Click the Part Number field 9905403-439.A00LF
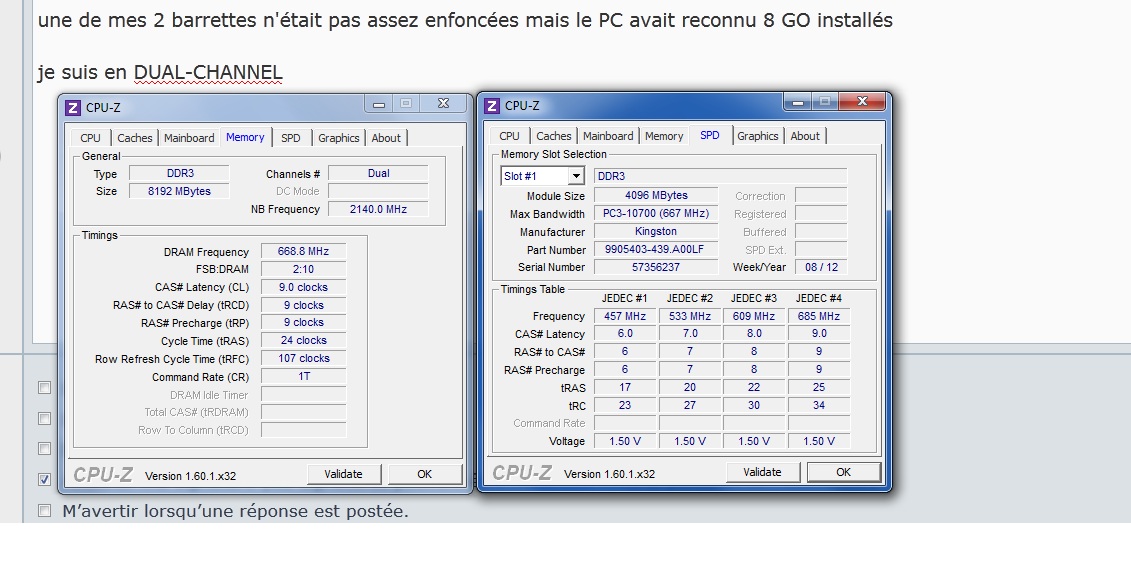Screen dimensions: 1131x565 [x=655, y=249]
